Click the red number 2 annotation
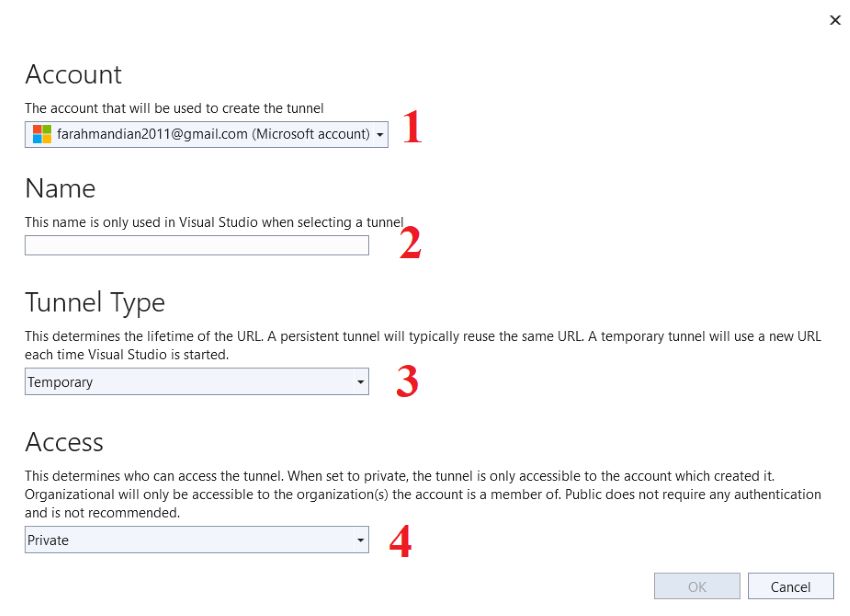The width and height of the screenshot is (850, 616). (x=410, y=242)
